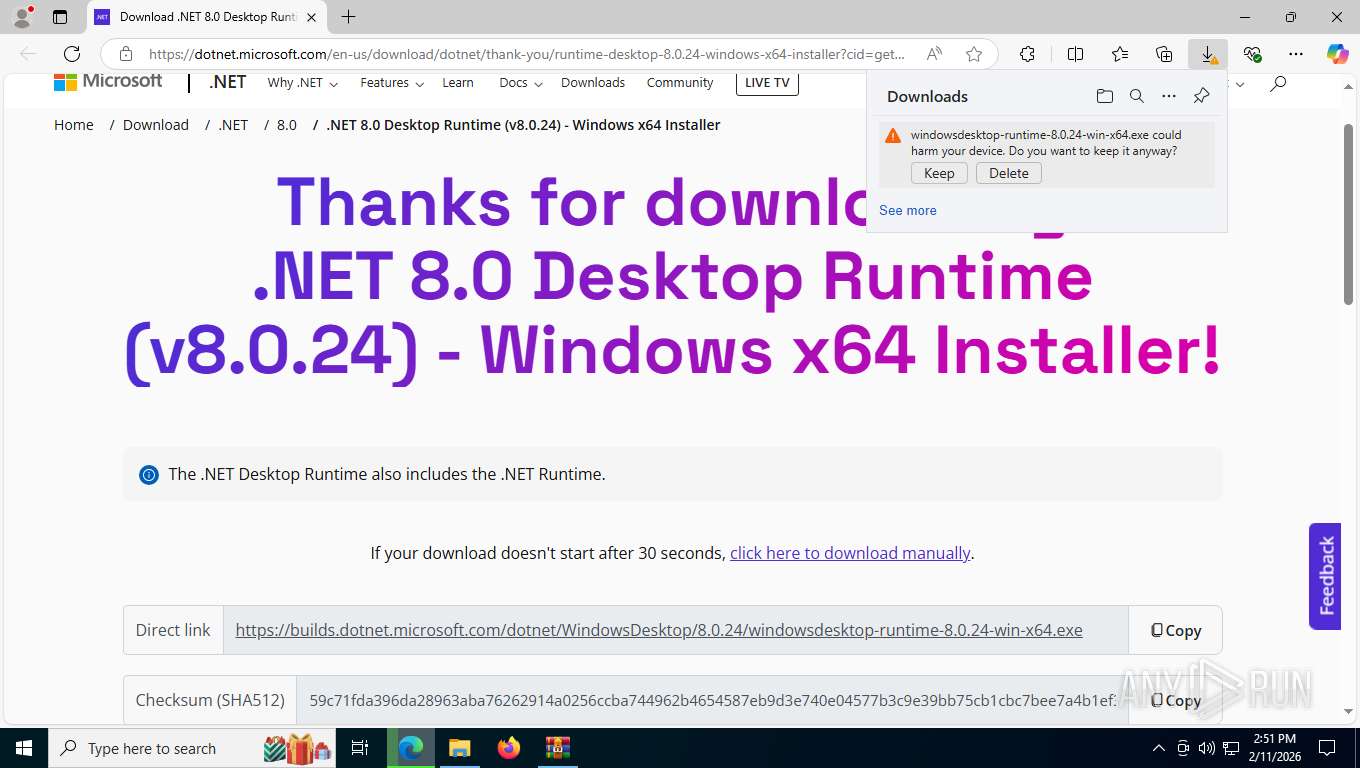Expand the Why .NET menu
1360x768 pixels.
pyautogui.click(x=302, y=83)
